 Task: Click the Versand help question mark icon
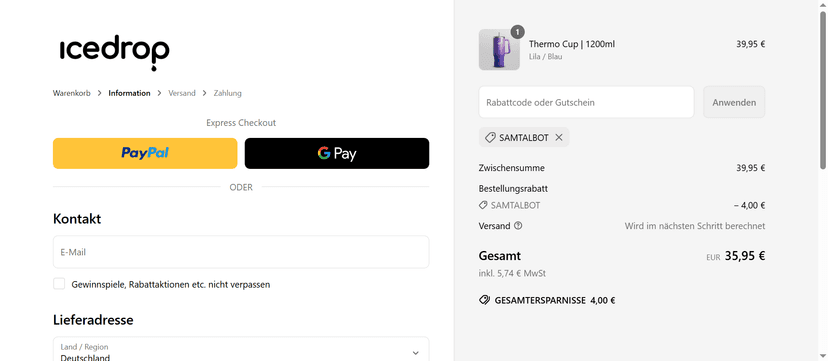click(518, 226)
